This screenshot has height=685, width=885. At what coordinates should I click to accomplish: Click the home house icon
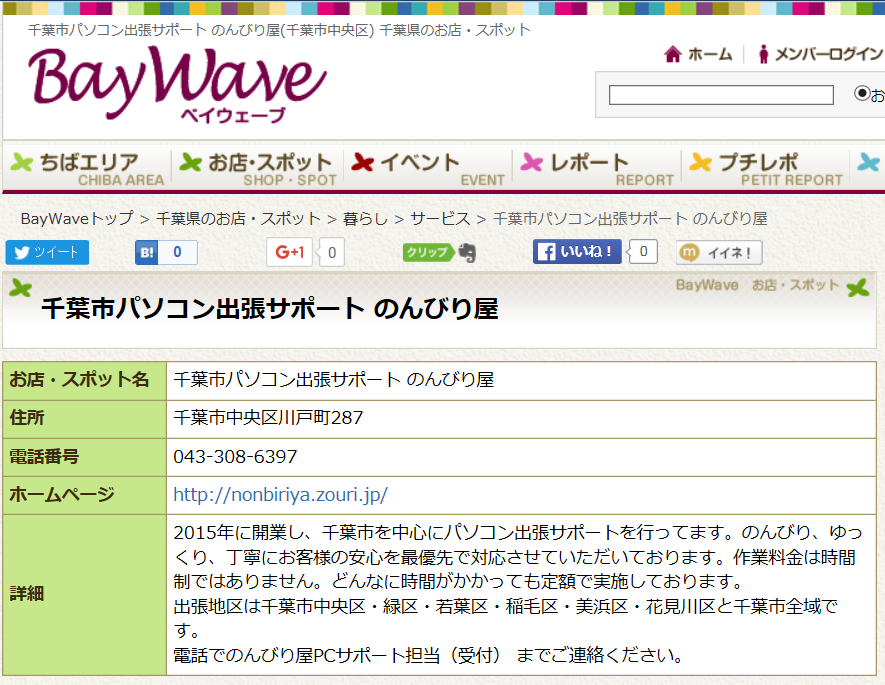pyautogui.click(x=672, y=54)
